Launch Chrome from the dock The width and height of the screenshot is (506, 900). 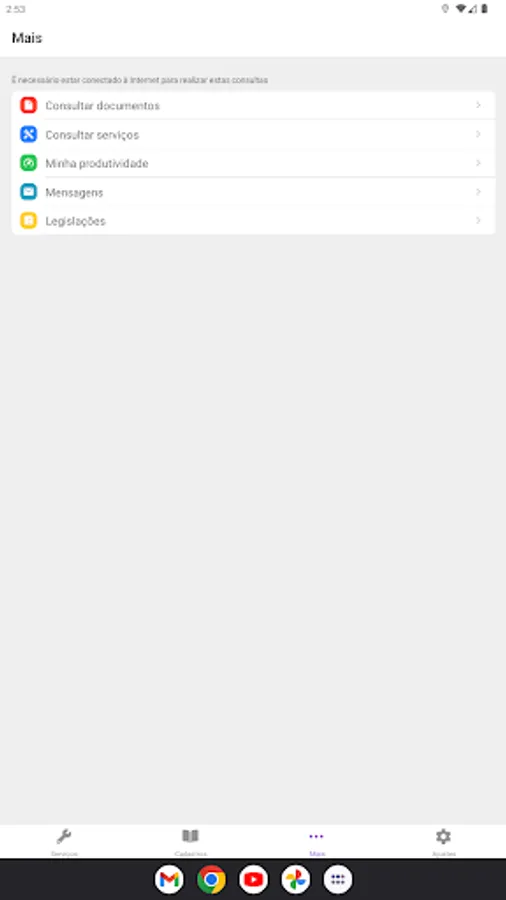click(211, 879)
